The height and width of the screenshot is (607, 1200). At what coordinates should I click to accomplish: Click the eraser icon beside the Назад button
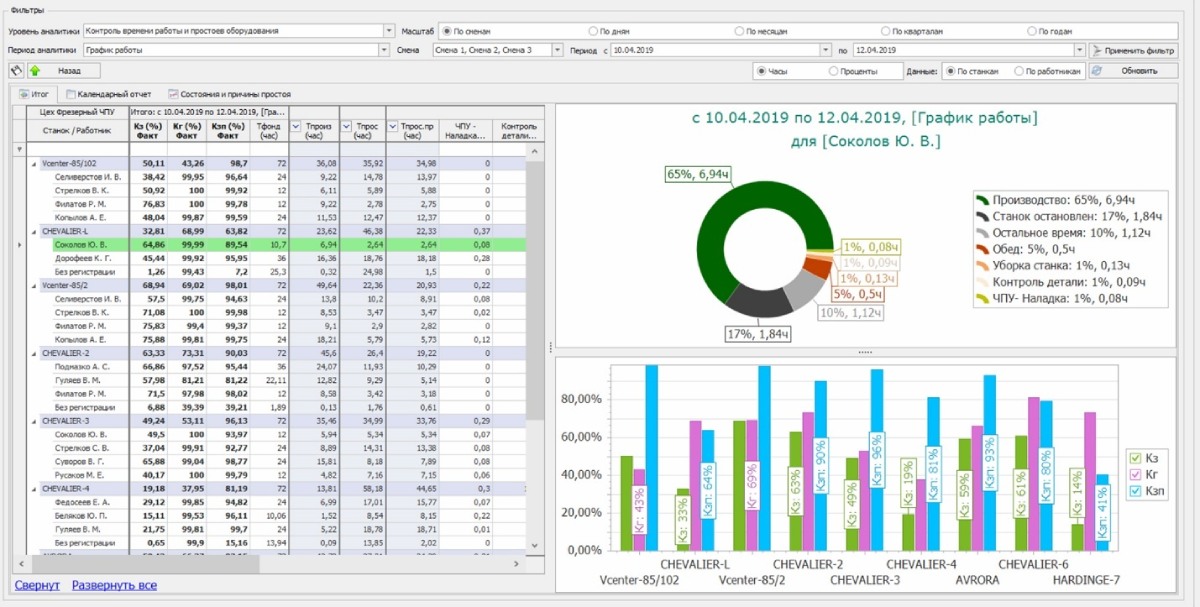point(15,71)
